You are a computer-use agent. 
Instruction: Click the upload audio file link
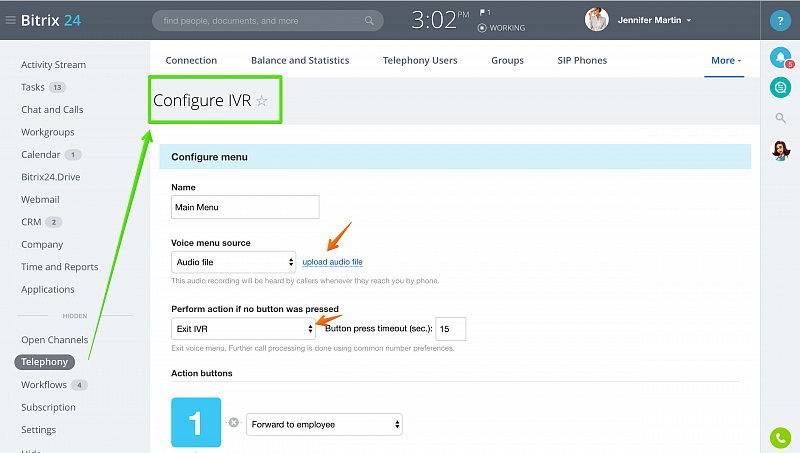(x=332, y=262)
